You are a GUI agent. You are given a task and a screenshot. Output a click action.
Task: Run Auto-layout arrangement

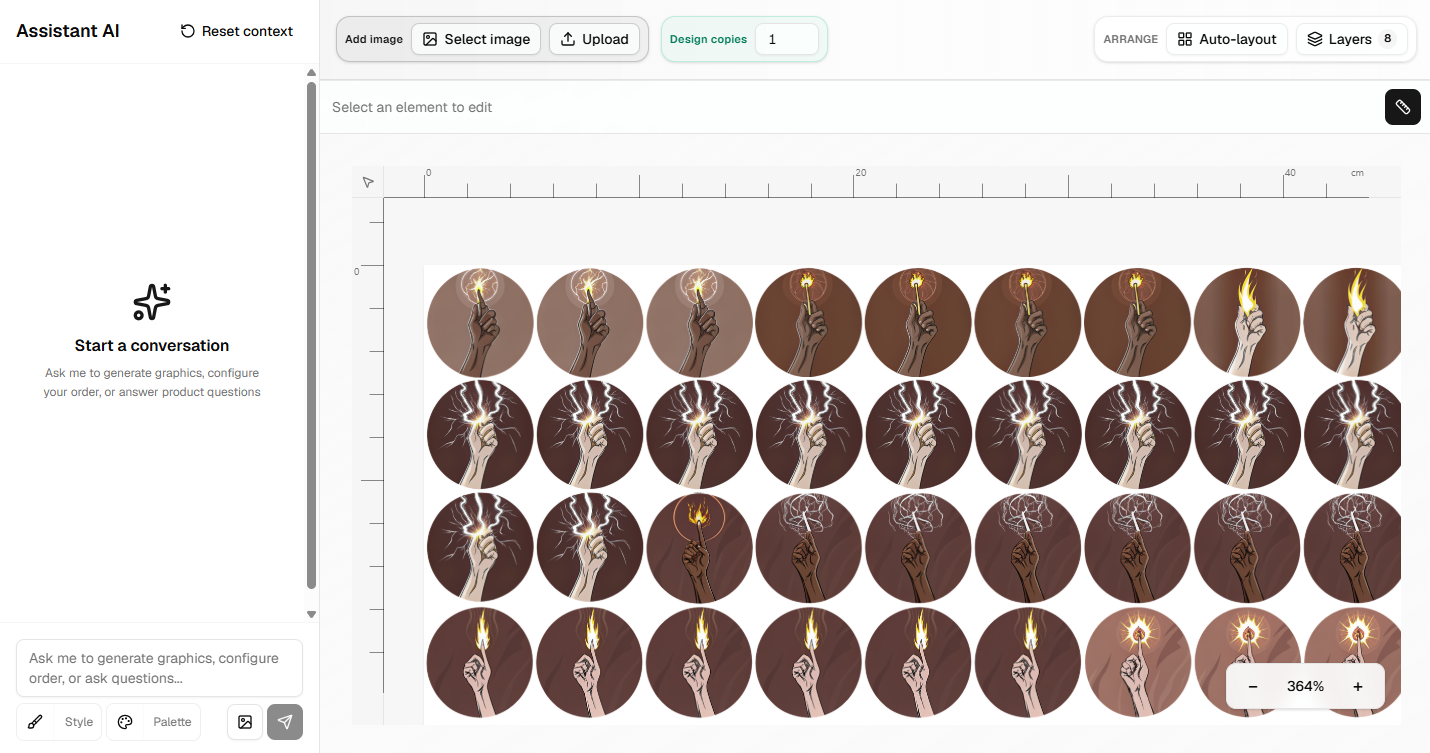click(x=1227, y=39)
